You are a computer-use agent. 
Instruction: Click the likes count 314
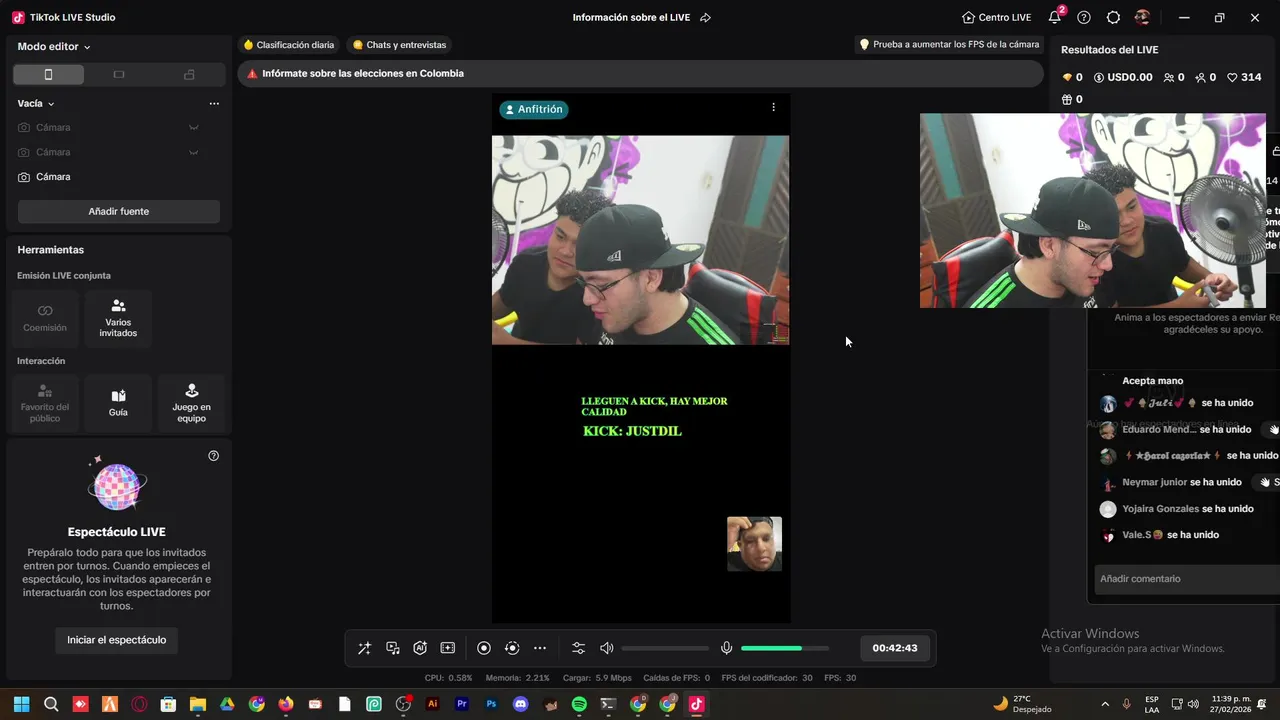point(1244,78)
